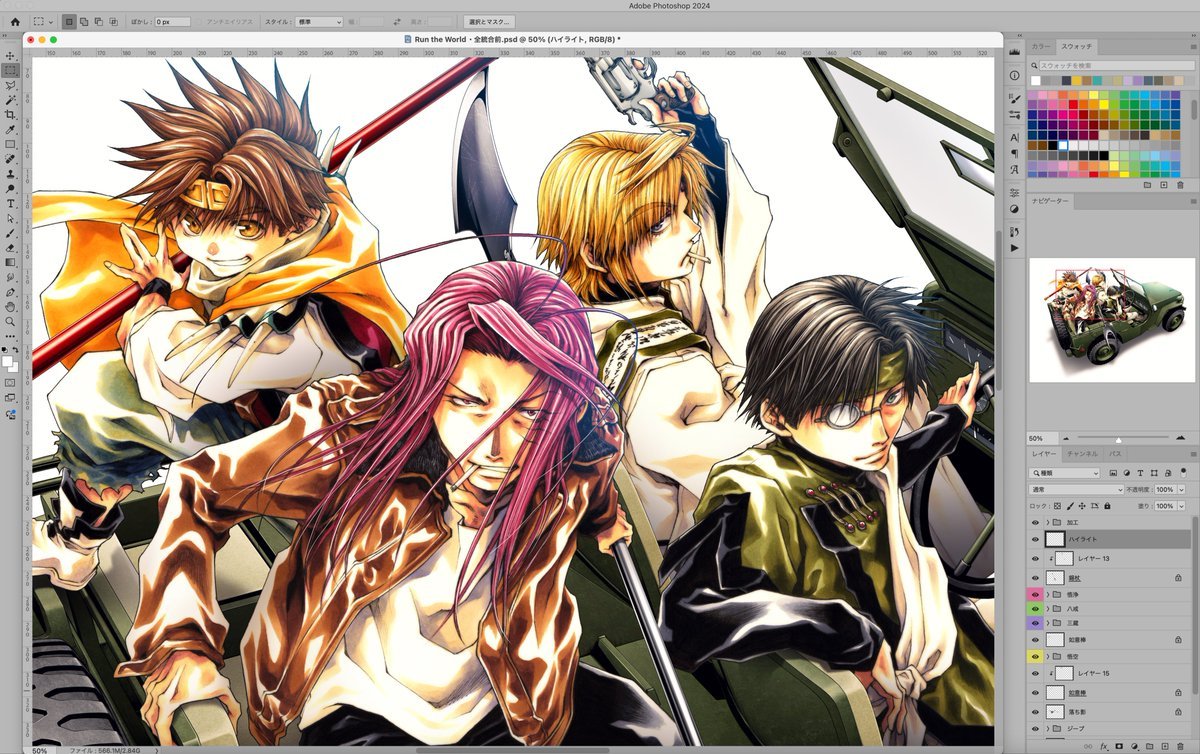The width and height of the screenshot is (1200, 754).
Task: Select the Move tool
Action: (10, 56)
